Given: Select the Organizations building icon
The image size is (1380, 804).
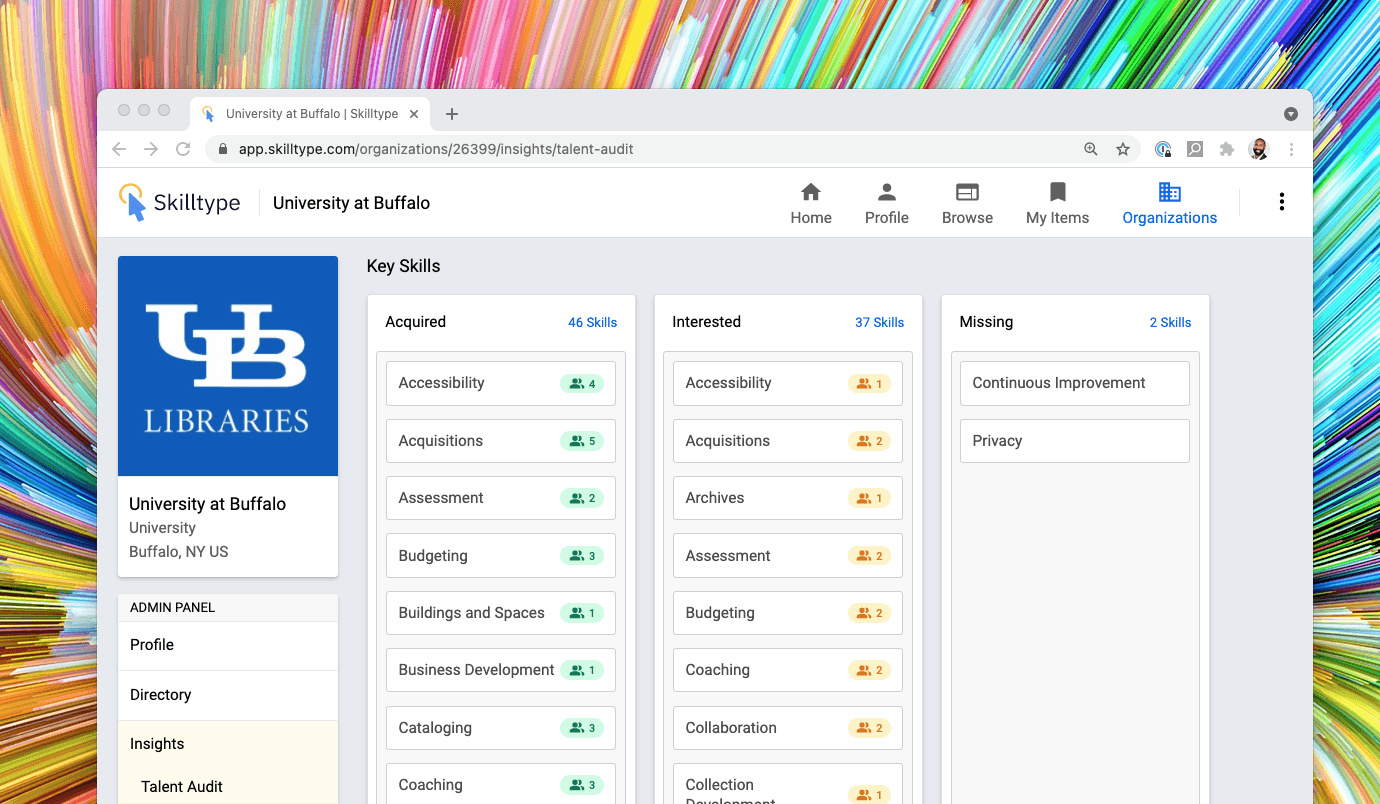Looking at the screenshot, I should (x=1169, y=192).
